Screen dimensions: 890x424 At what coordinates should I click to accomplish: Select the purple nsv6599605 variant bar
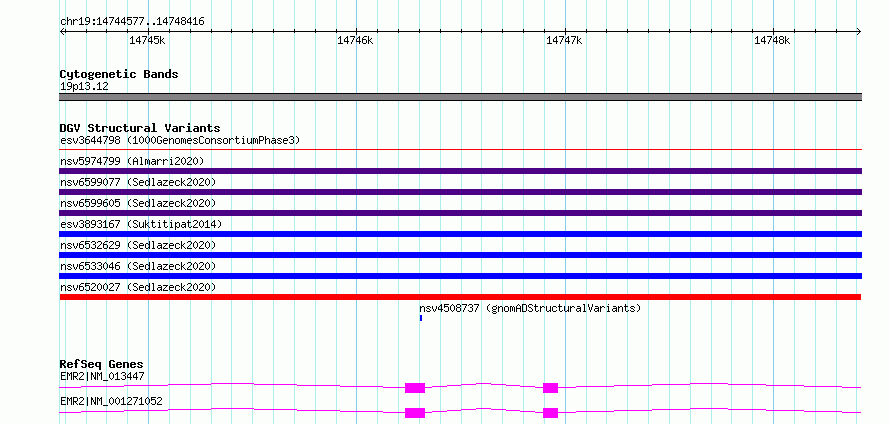[x=460, y=213]
